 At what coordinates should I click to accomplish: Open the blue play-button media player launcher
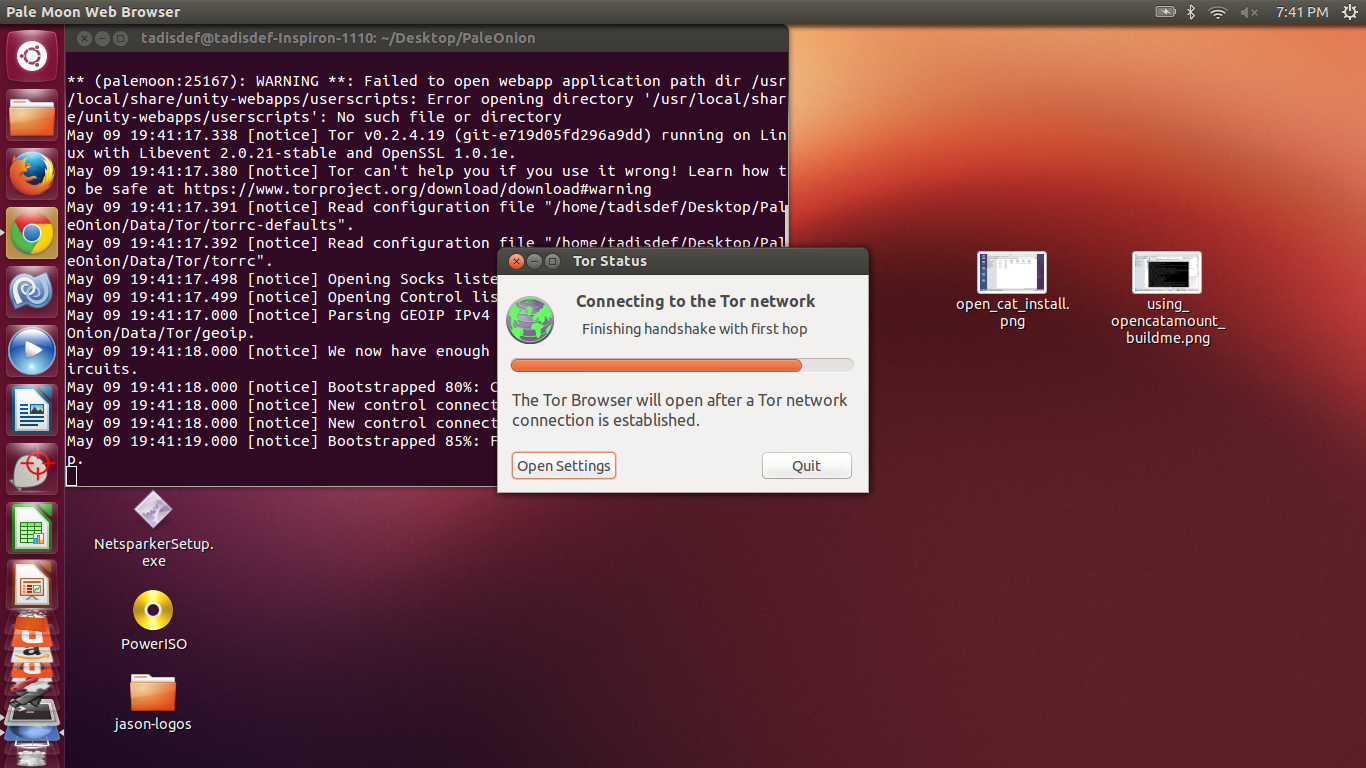click(x=32, y=351)
